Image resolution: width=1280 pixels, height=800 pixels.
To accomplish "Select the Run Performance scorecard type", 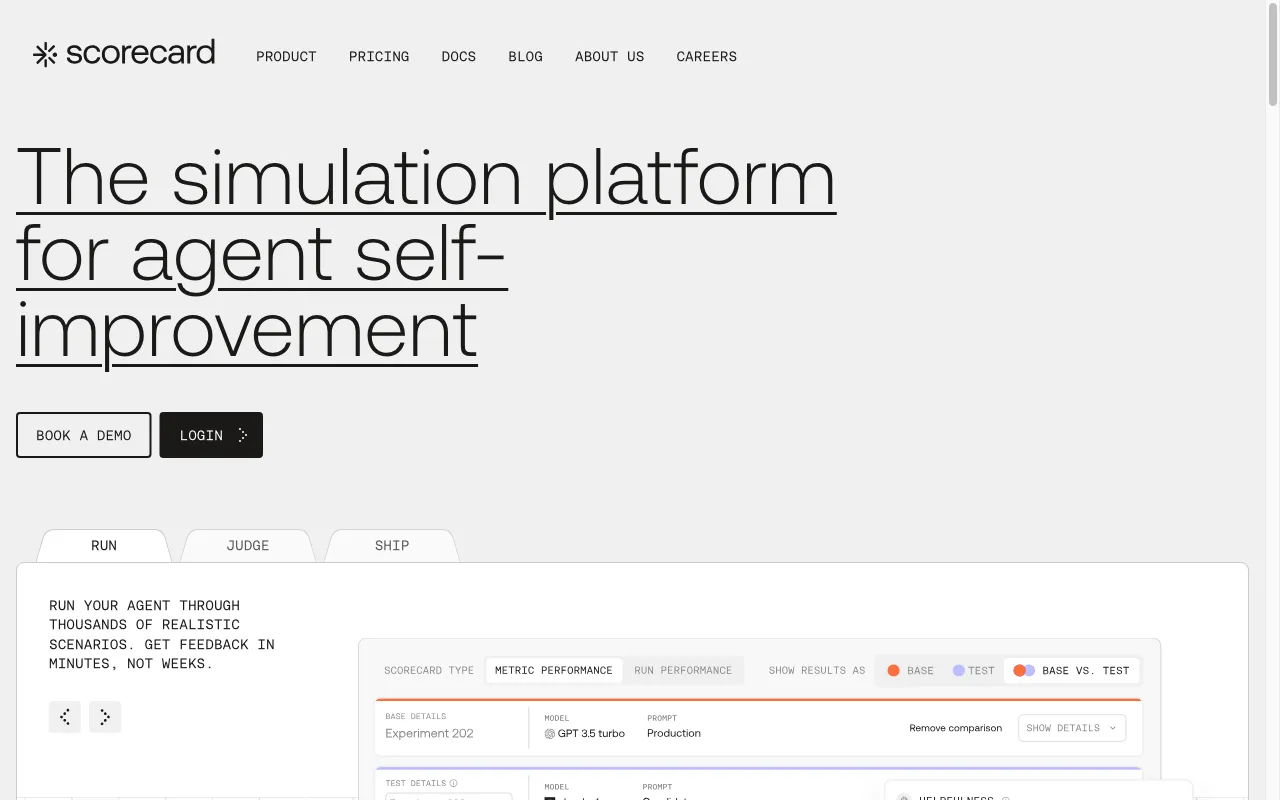I will (x=683, y=670).
